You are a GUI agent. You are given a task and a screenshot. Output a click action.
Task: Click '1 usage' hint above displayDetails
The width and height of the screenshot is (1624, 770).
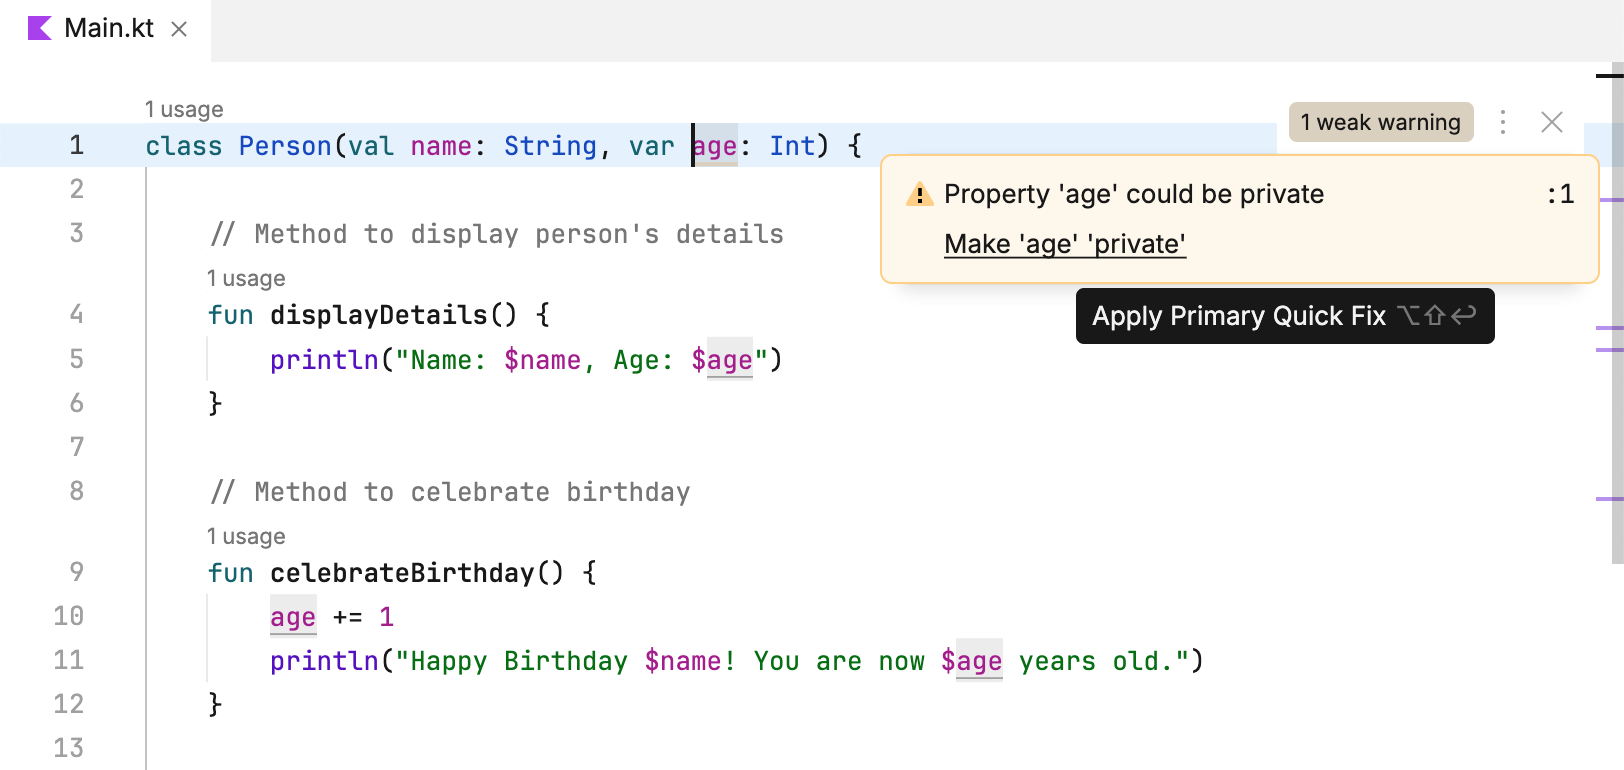pyautogui.click(x=246, y=278)
